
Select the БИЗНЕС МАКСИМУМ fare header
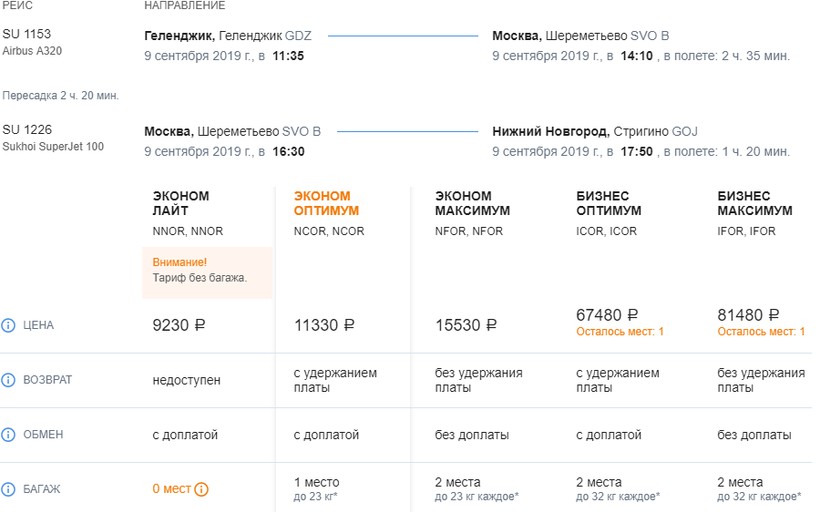(x=755, y=203)
